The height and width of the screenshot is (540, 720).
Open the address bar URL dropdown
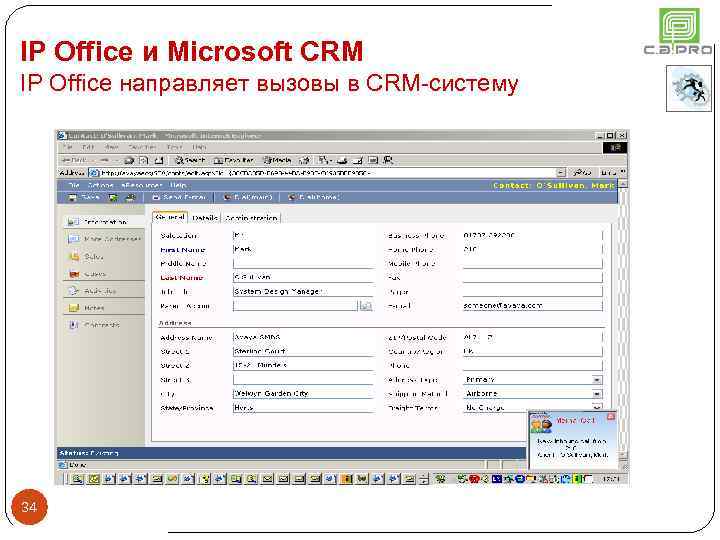[561, 173]
